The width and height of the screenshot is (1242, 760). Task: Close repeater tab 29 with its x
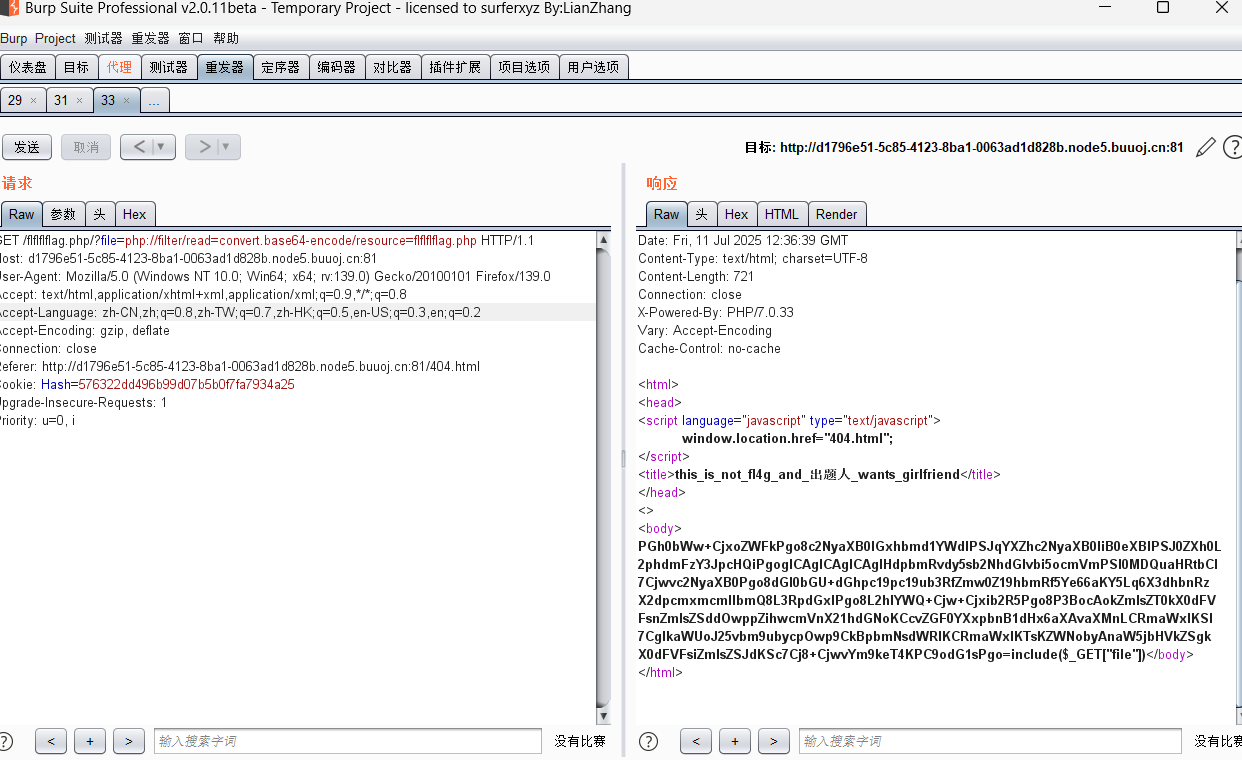point(33,101)
